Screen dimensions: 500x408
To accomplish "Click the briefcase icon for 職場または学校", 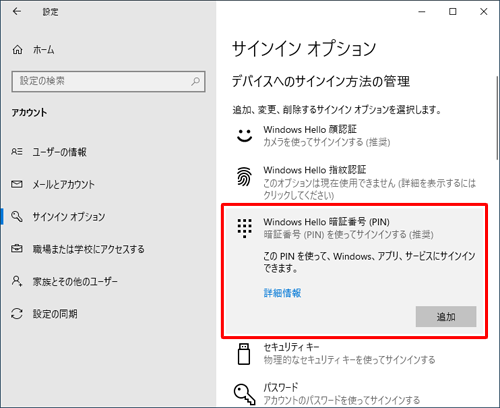I will pos(17,249).
